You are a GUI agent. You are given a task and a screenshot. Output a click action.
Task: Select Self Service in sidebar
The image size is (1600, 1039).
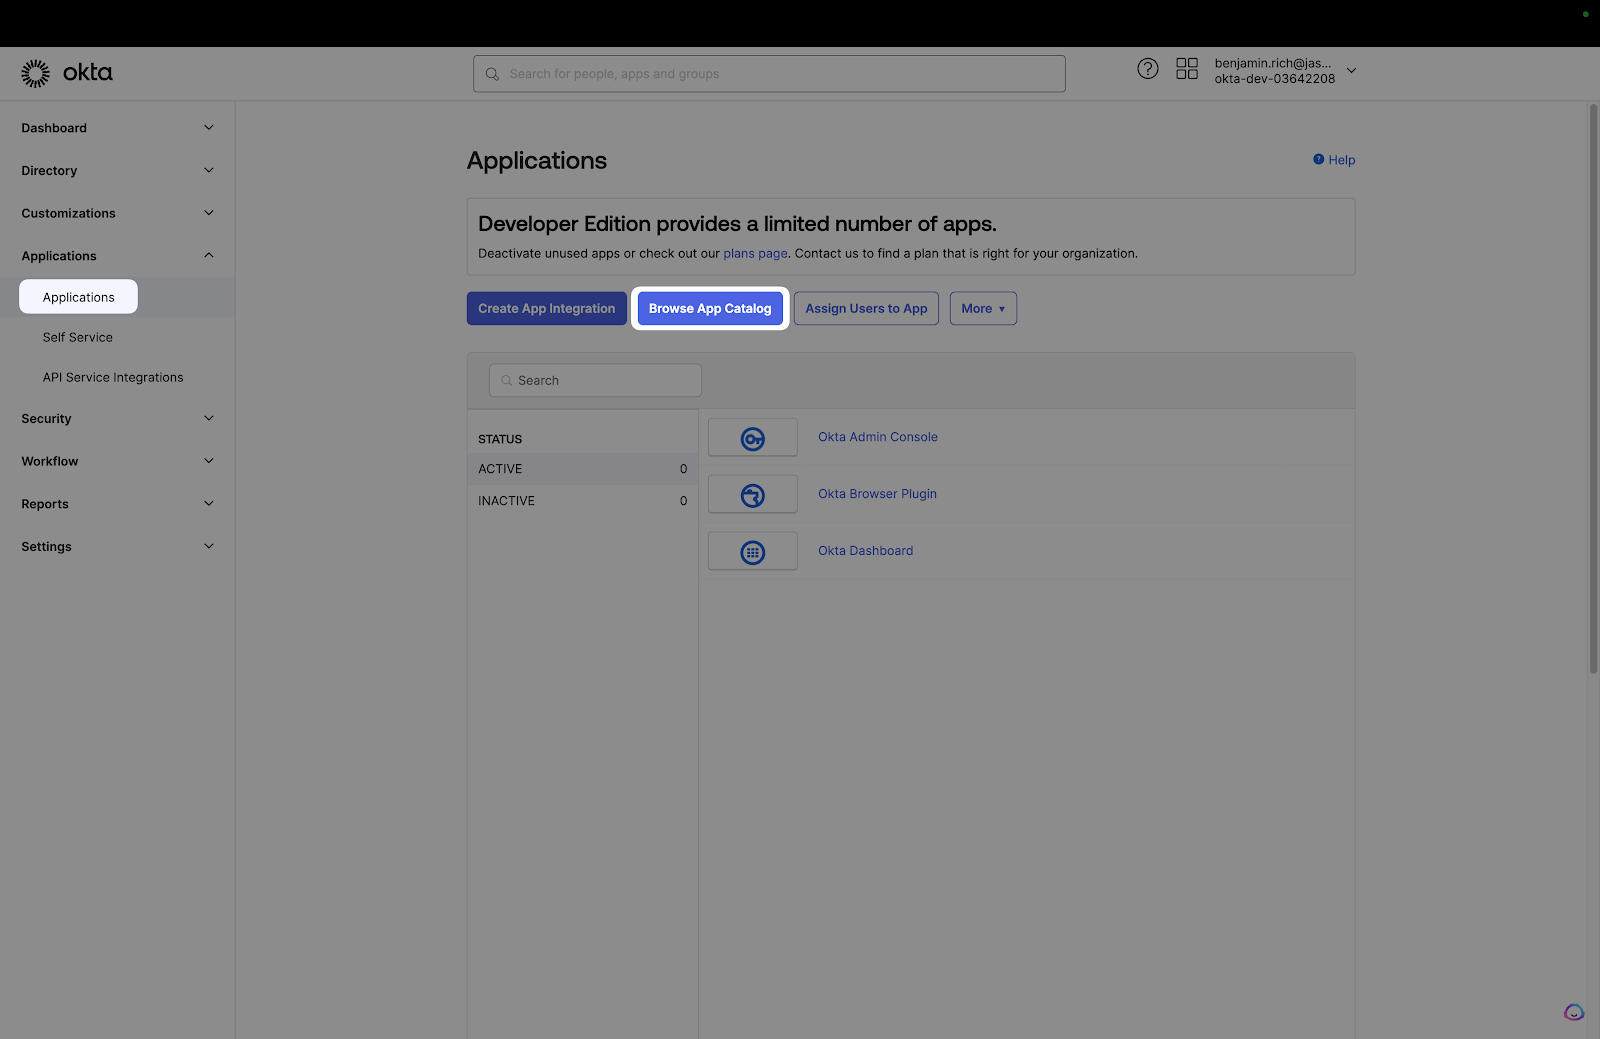point(78,338)
